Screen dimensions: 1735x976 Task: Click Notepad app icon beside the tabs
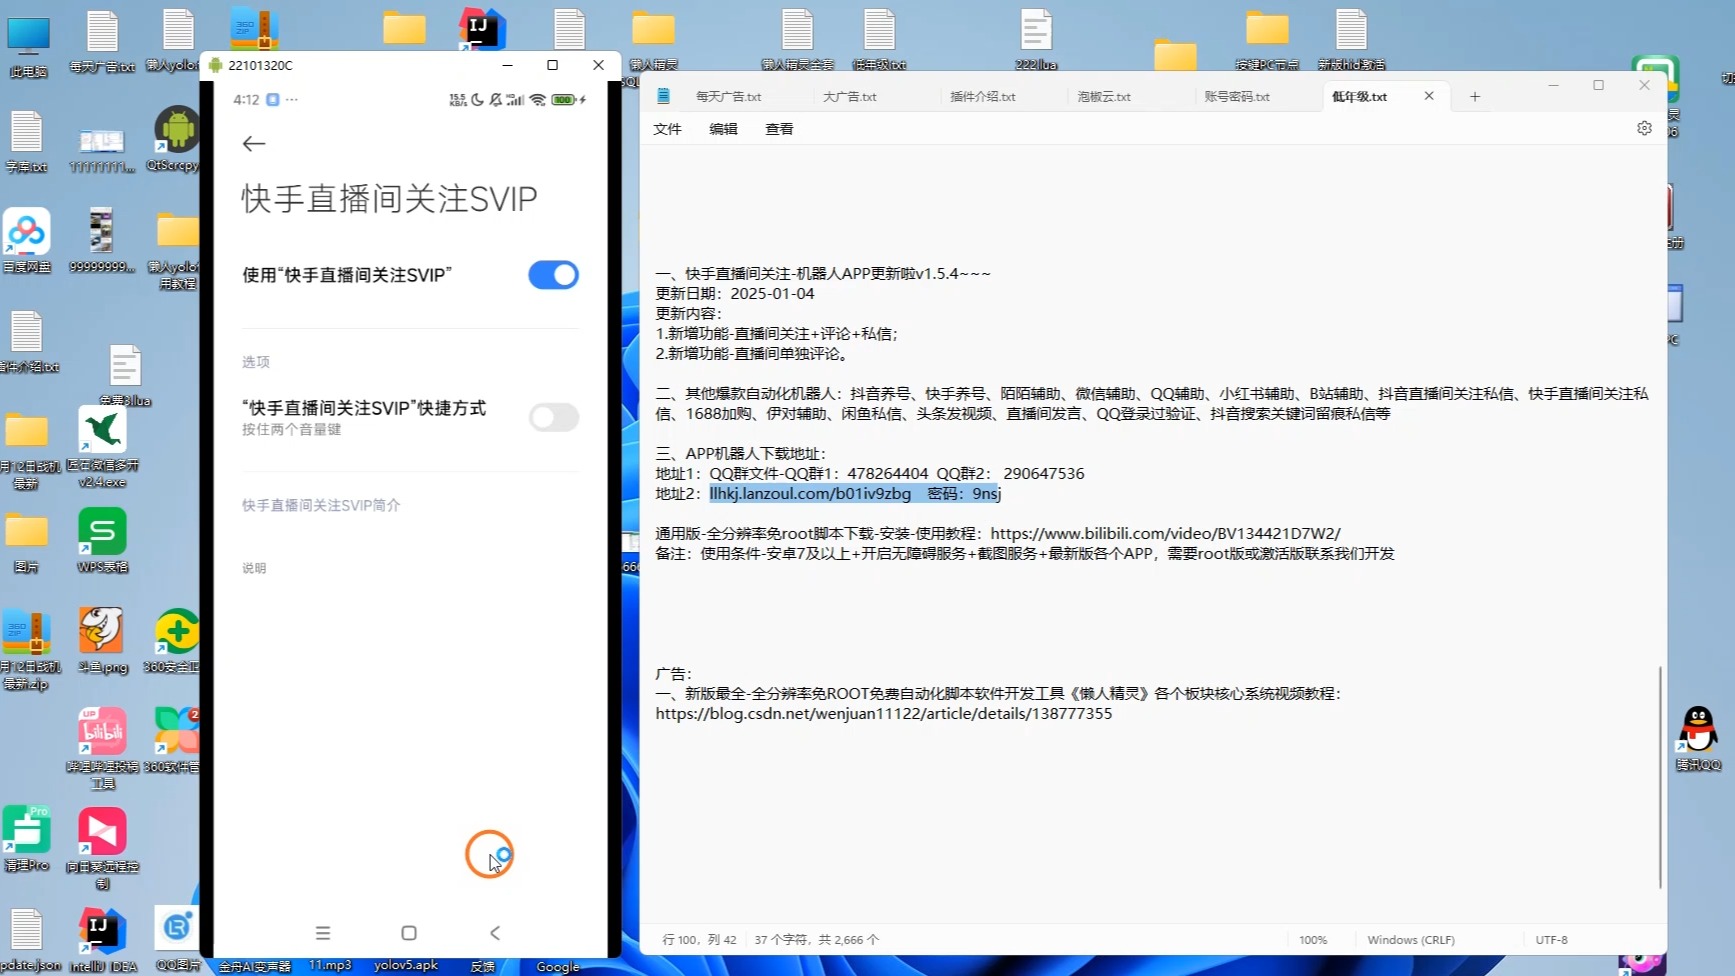[x=663, y=96]
